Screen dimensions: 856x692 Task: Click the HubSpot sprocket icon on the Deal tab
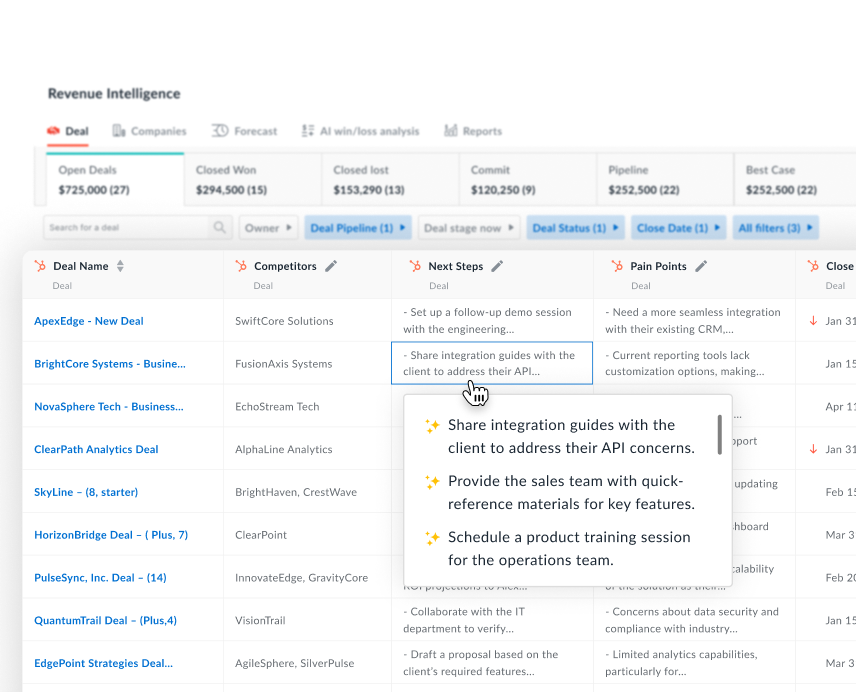pos(52,131)
